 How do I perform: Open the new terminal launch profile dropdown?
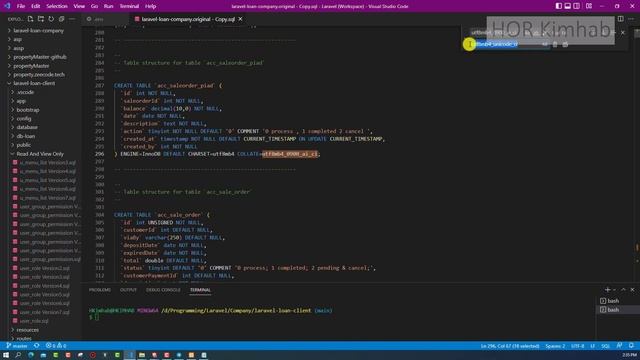click(614, 290)
